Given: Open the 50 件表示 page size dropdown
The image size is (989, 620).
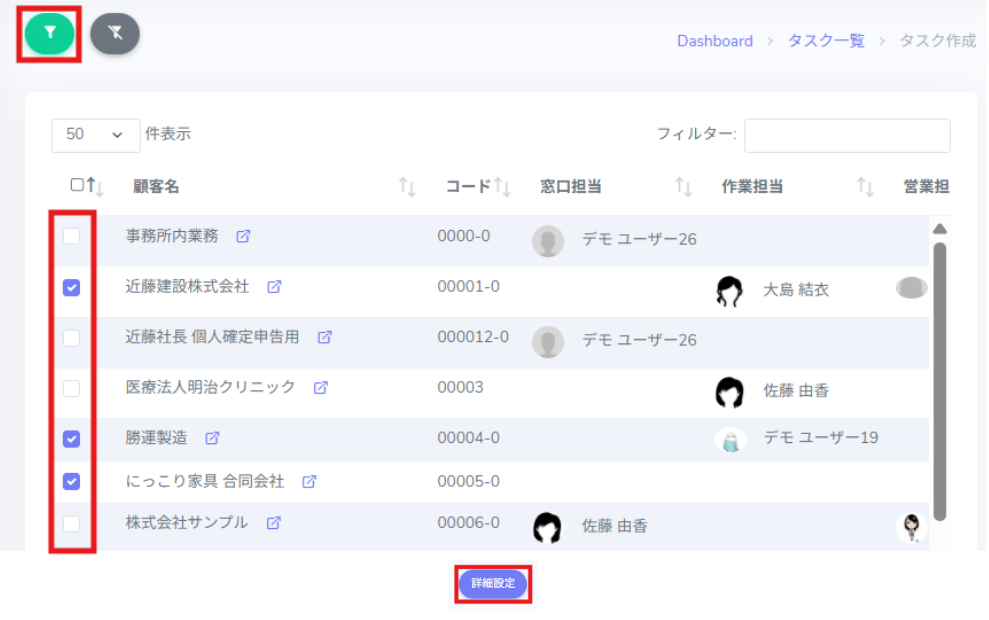Looking at the screenshot, I should click(x=95, y=134).
